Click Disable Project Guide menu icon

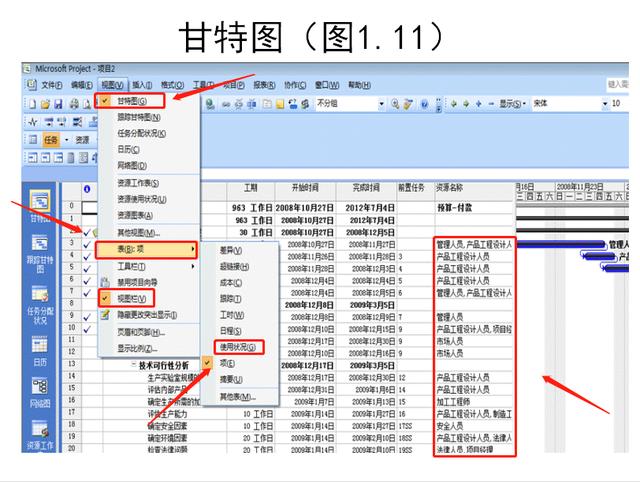[x=105, y=282]
